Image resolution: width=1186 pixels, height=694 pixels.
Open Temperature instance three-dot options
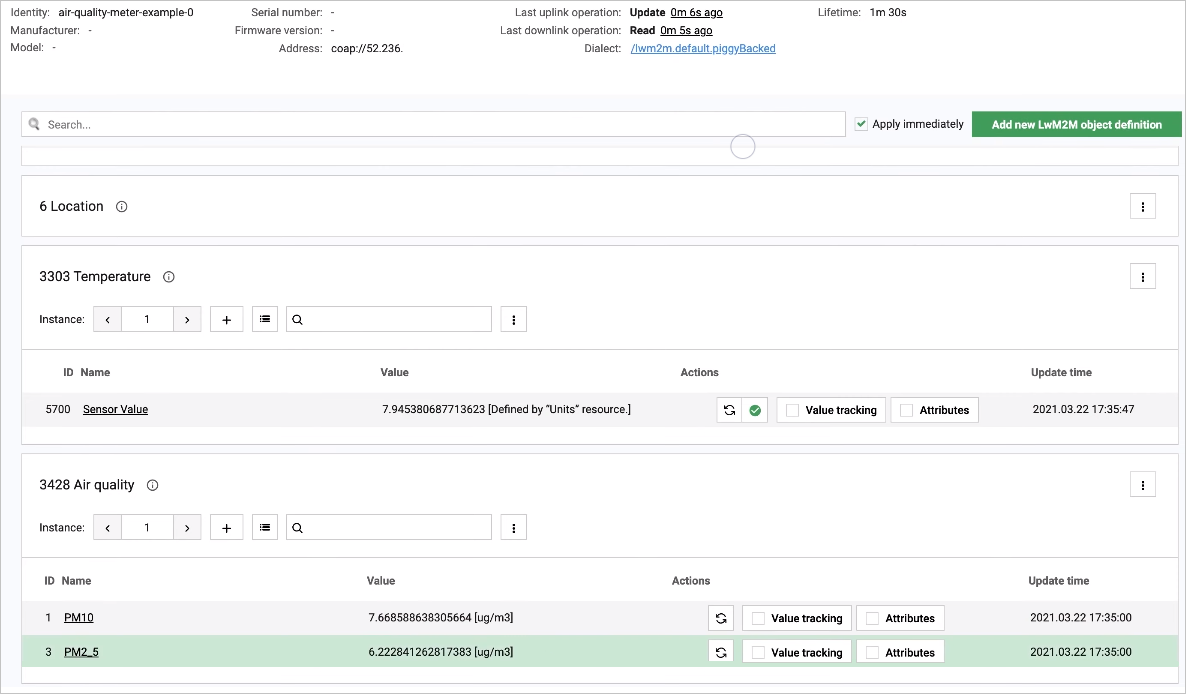point(514,319)
